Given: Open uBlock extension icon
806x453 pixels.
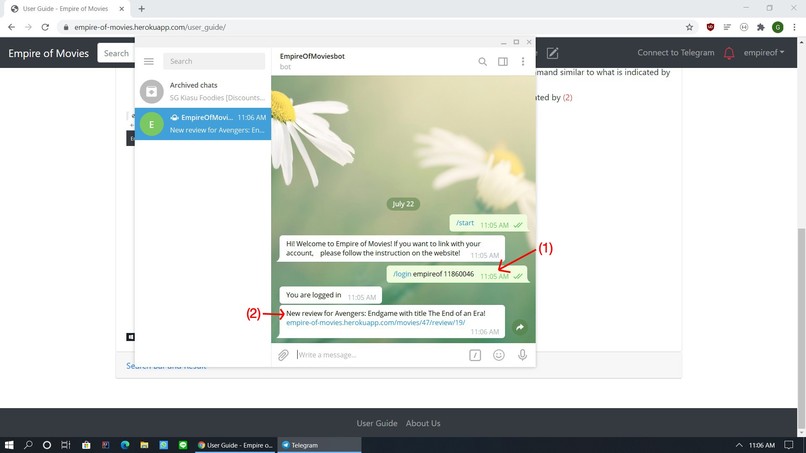Looking at the screenshot, I should point(710,27).
